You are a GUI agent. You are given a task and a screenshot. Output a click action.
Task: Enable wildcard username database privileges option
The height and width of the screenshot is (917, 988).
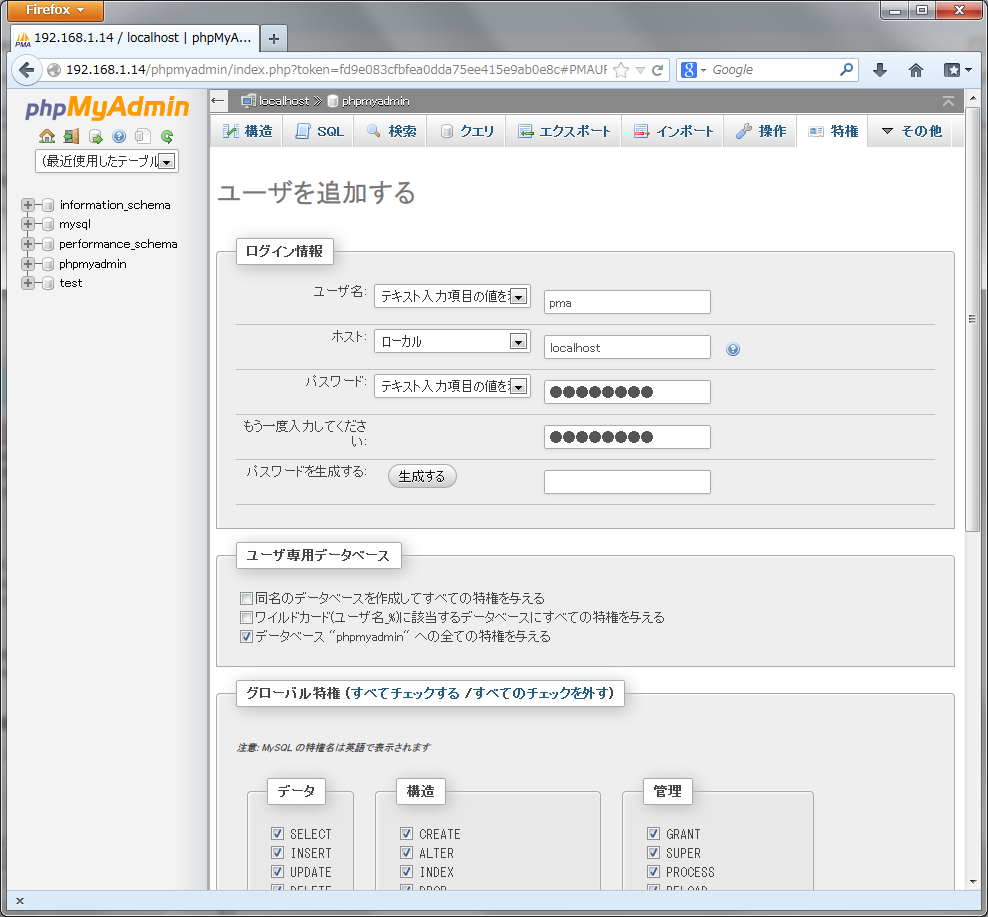pos(246,617)
